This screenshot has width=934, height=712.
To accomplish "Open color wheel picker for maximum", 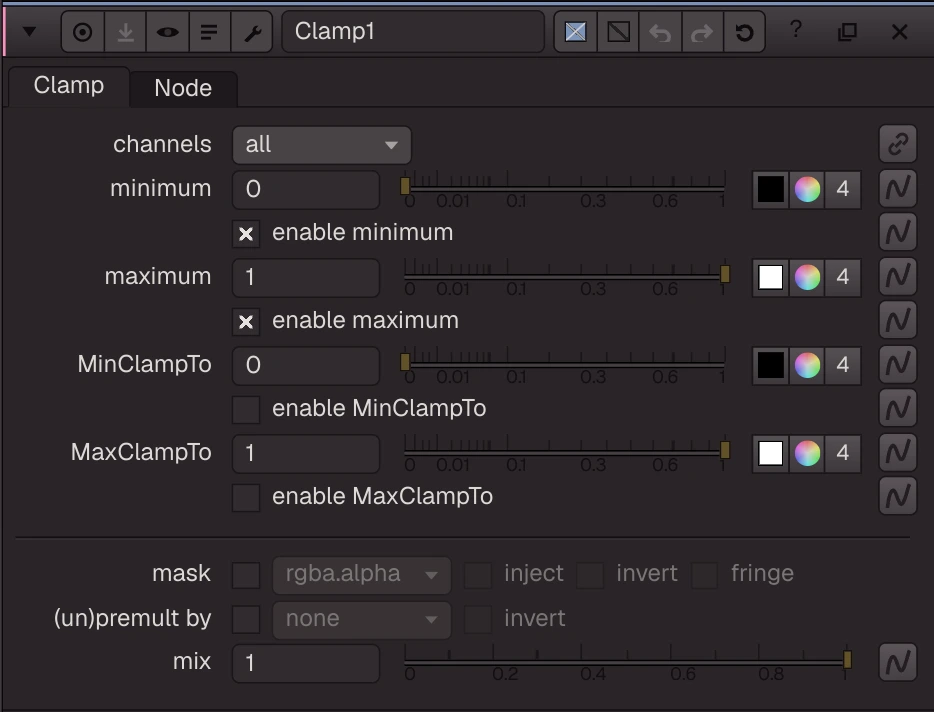I will [807, 278].
